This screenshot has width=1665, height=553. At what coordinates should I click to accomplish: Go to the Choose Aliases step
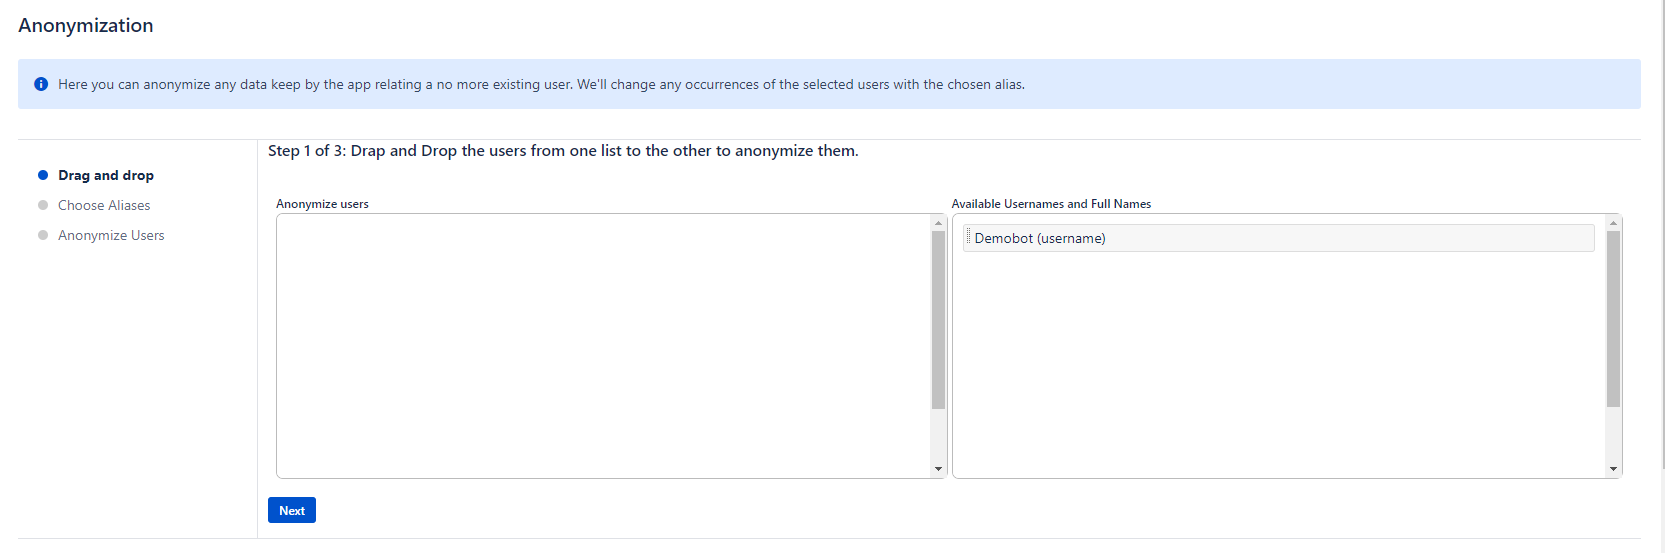(x=104, y=205)
